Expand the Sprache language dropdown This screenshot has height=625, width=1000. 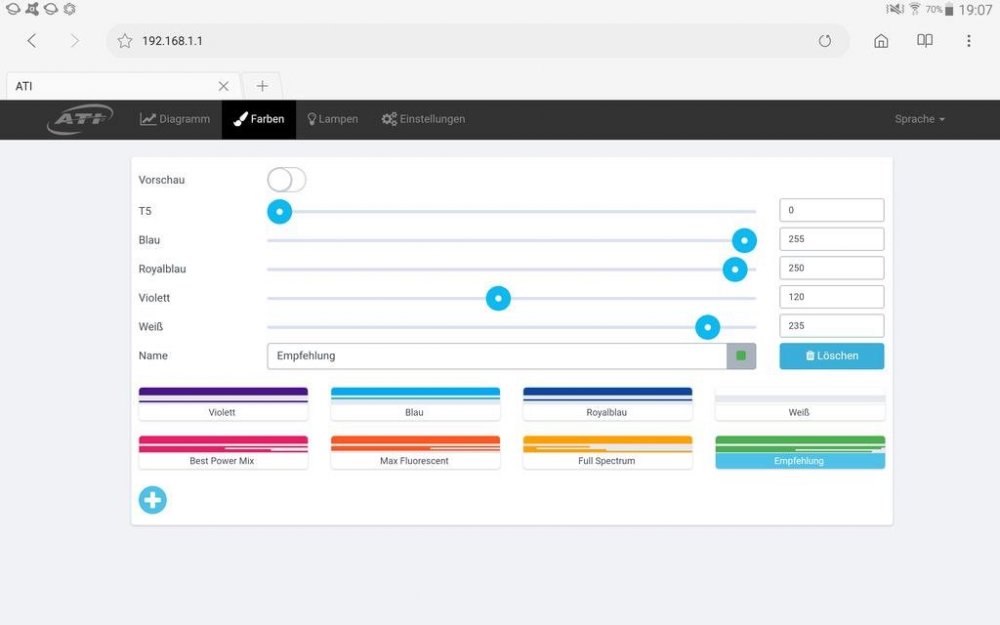point(919,119)
